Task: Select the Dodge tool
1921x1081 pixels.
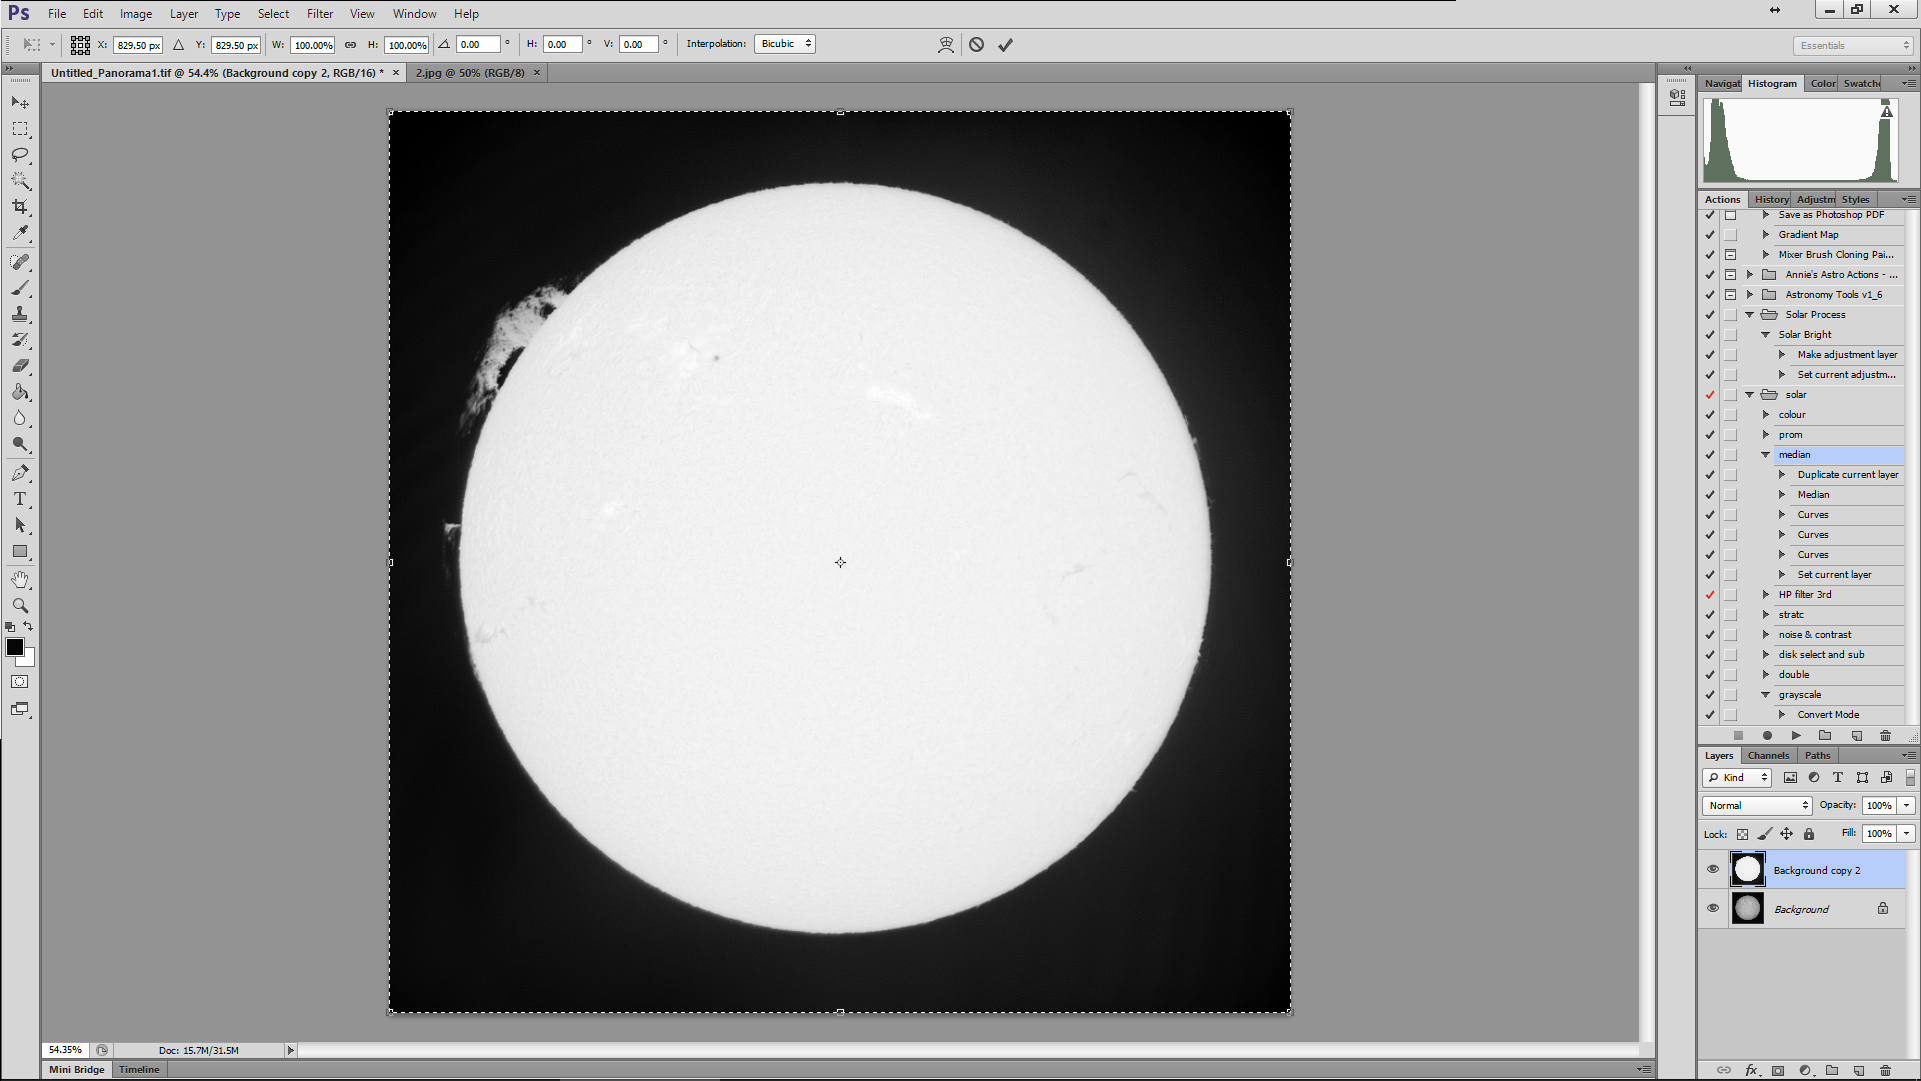Action: [x=20, y=444]
